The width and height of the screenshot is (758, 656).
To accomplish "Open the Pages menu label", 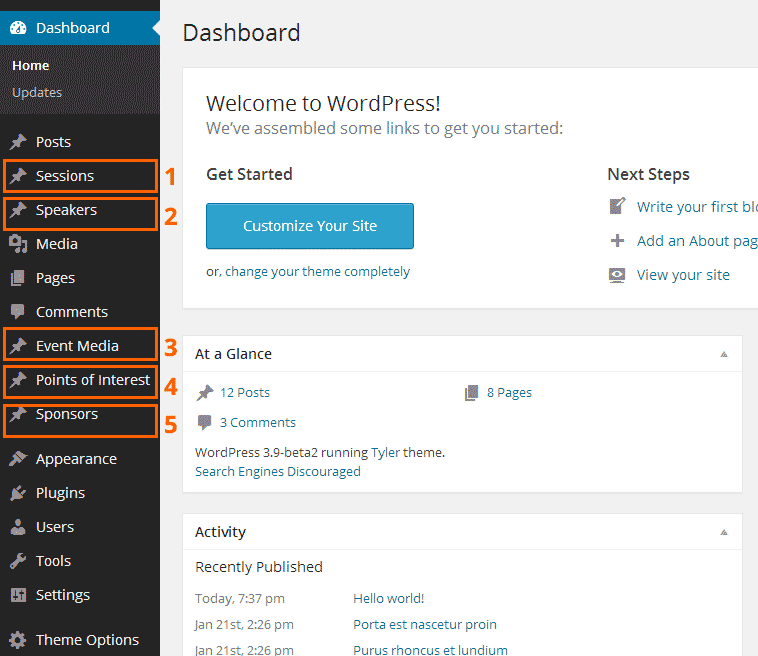I will 55,278.
